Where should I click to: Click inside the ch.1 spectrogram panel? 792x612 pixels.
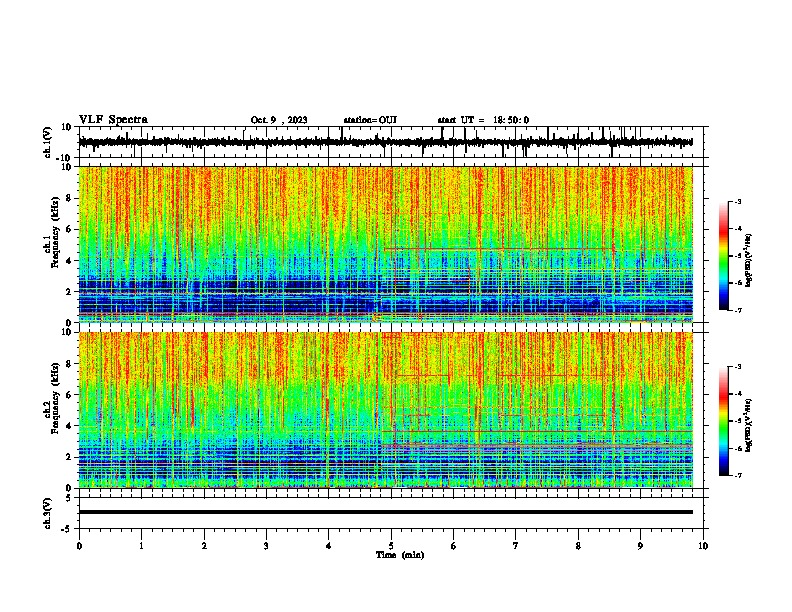tap(385, 244)
